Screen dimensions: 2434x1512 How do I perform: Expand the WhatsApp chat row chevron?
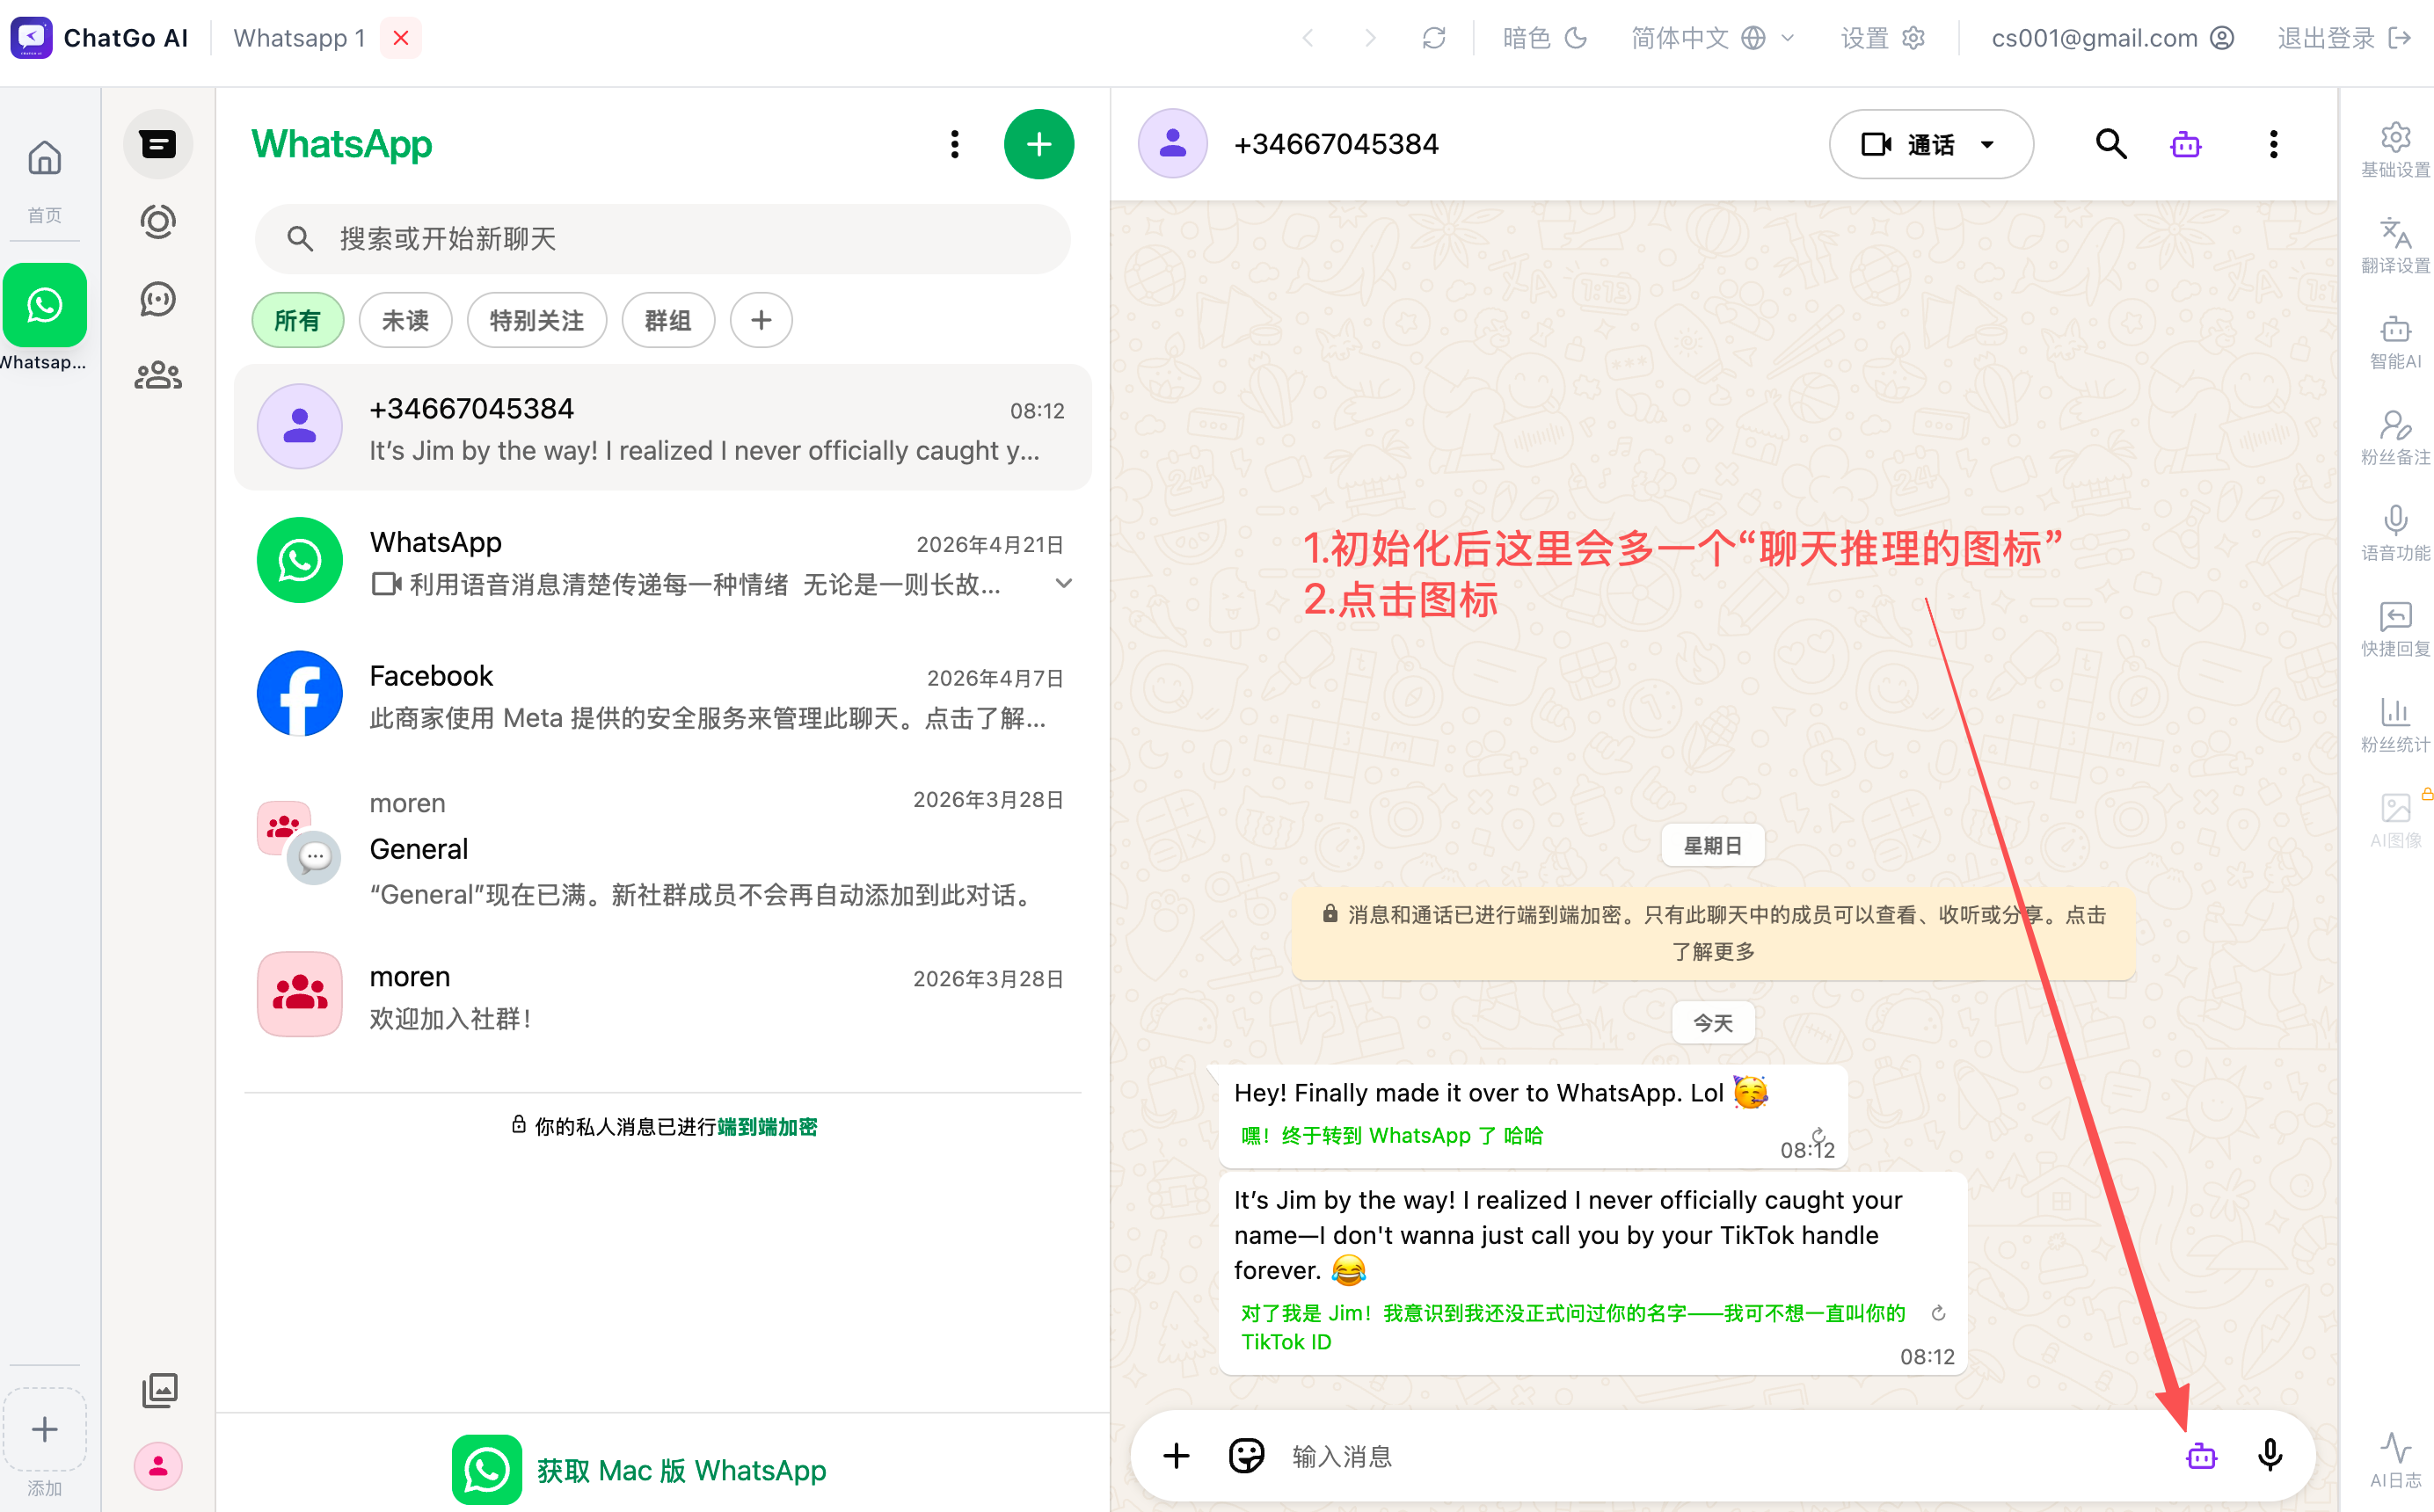[1063, 584]
